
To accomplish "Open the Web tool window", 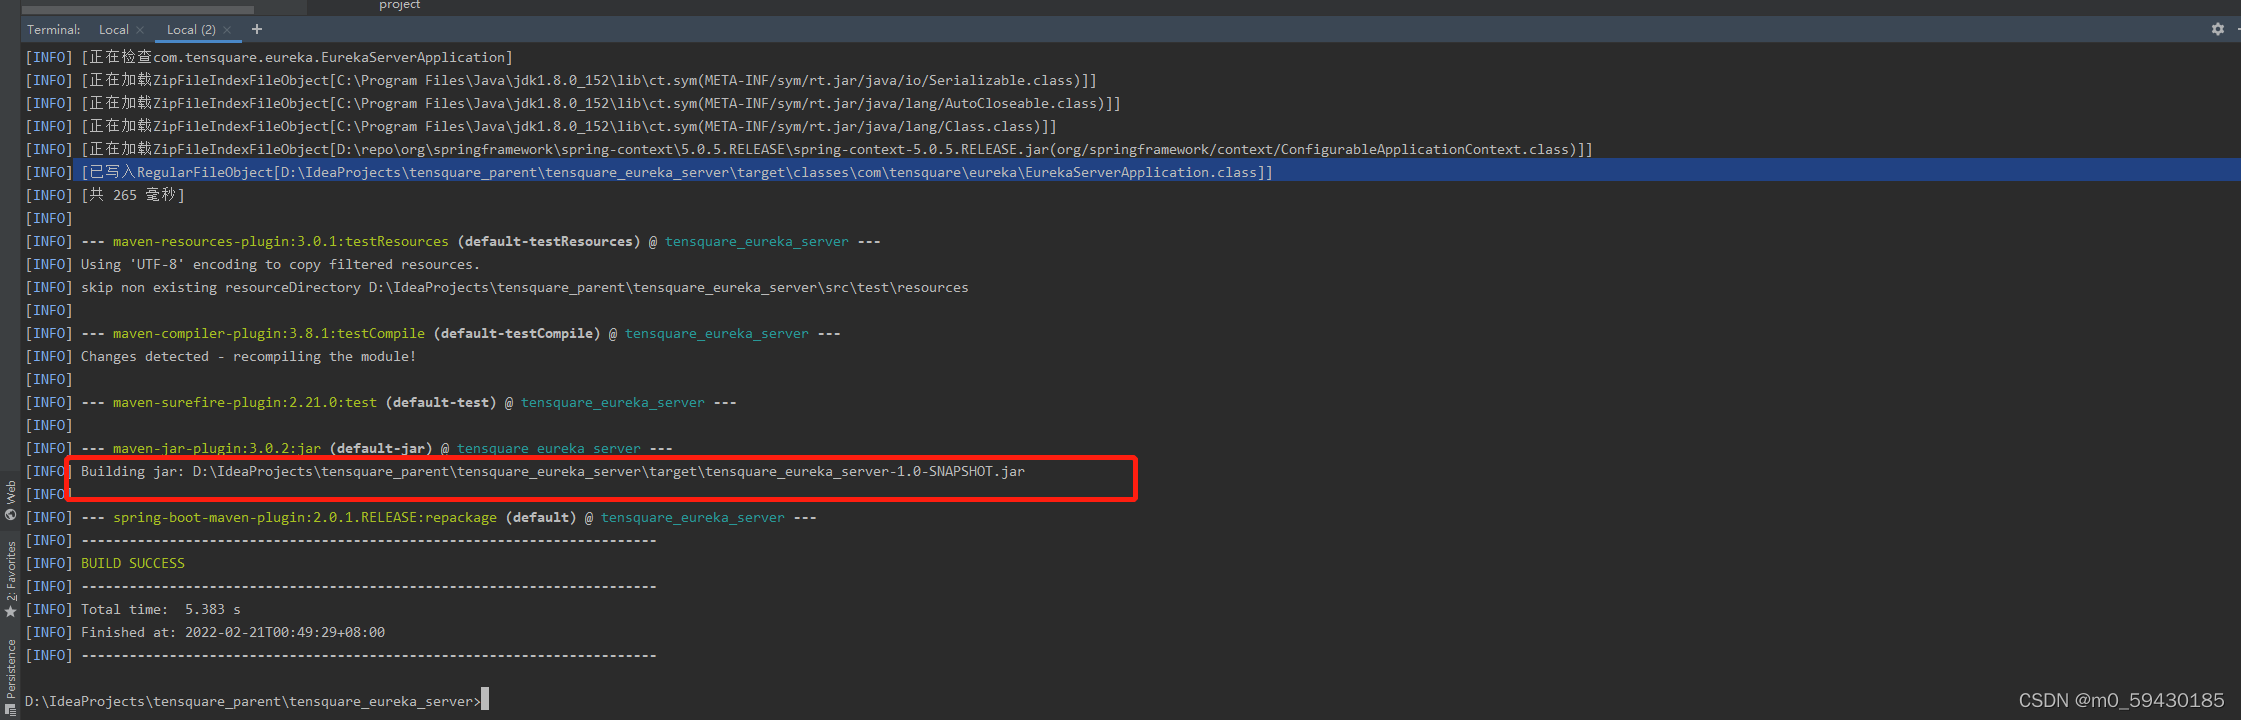I will tap(11, 500).
